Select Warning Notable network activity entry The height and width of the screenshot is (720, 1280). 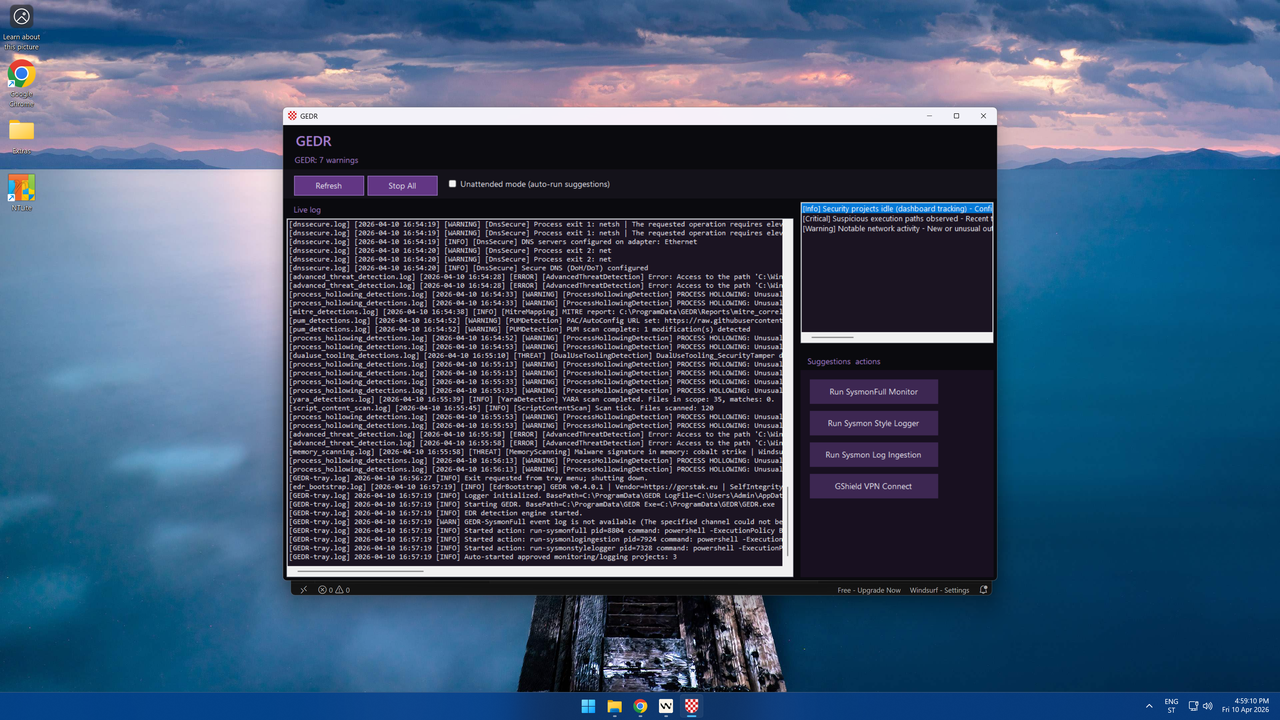(897, 229)
